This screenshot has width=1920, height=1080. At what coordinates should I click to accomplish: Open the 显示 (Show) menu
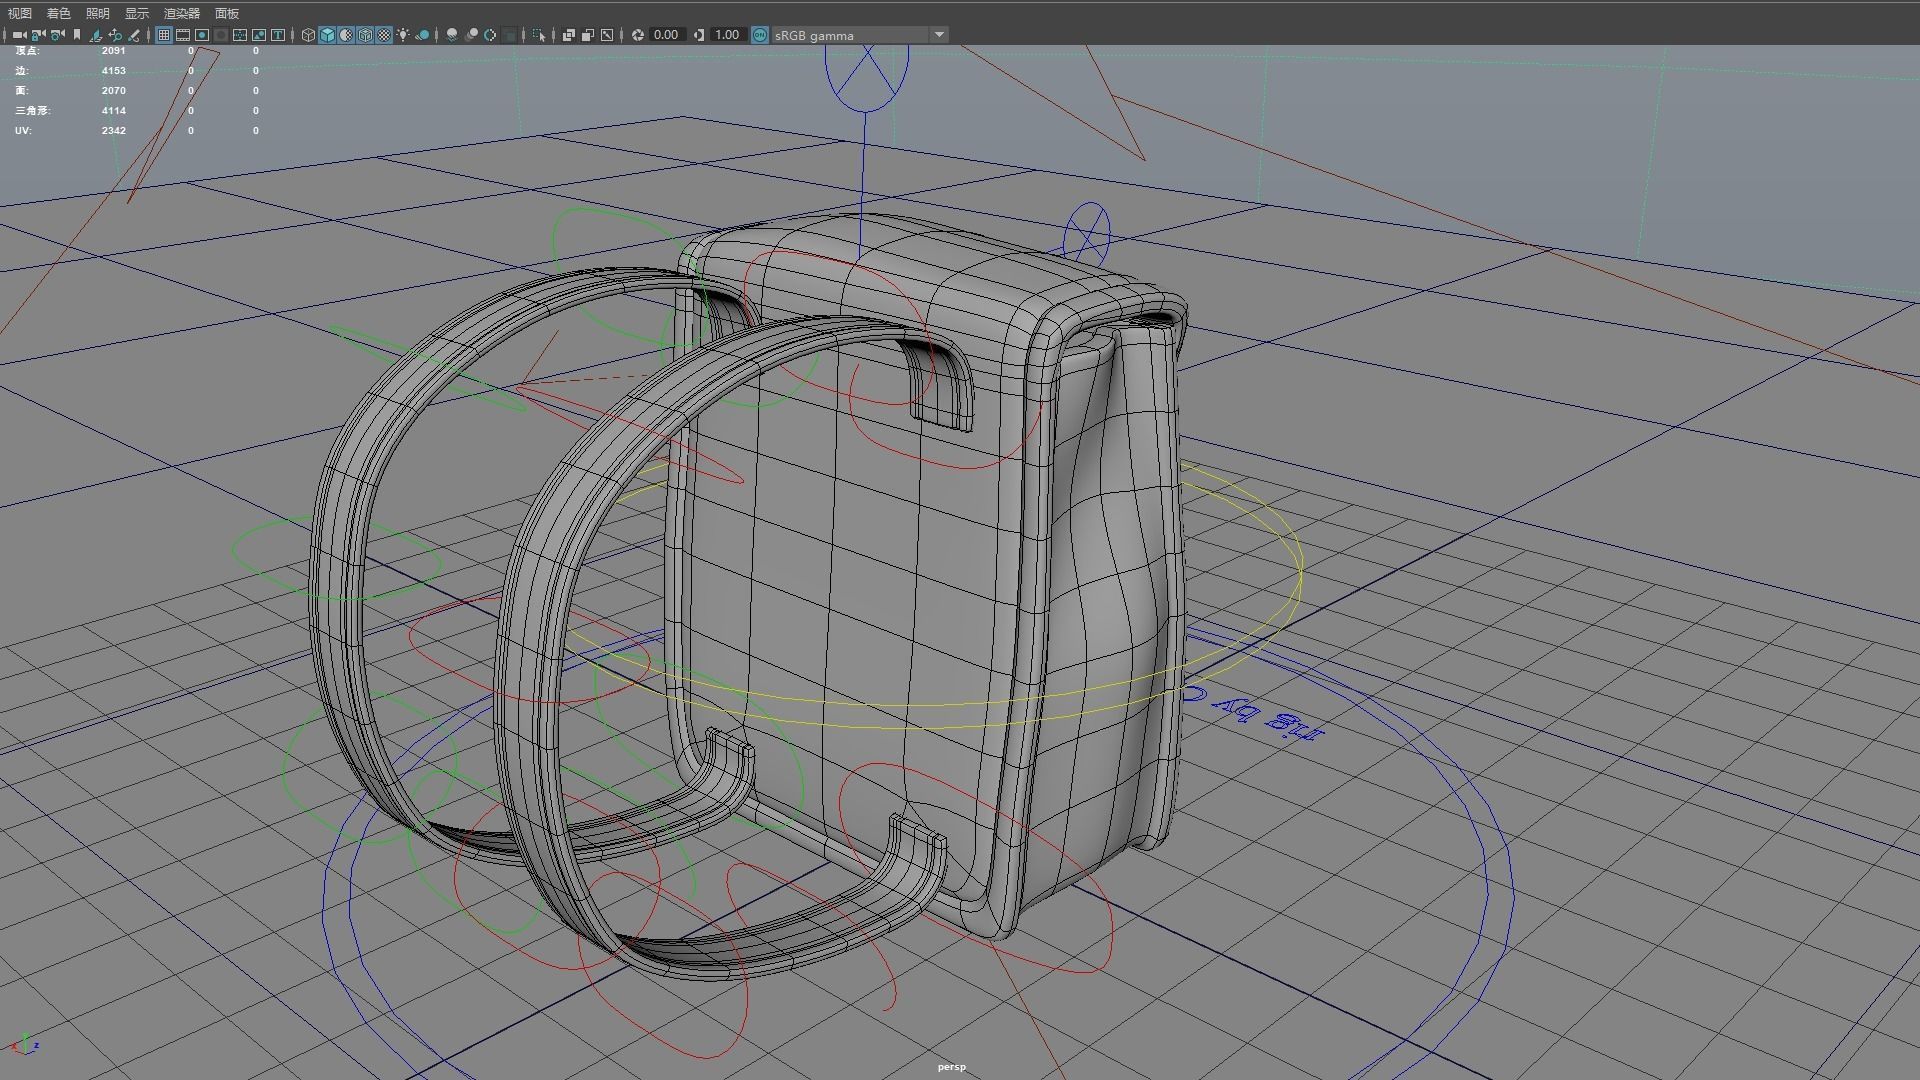[x=137, y=13]
